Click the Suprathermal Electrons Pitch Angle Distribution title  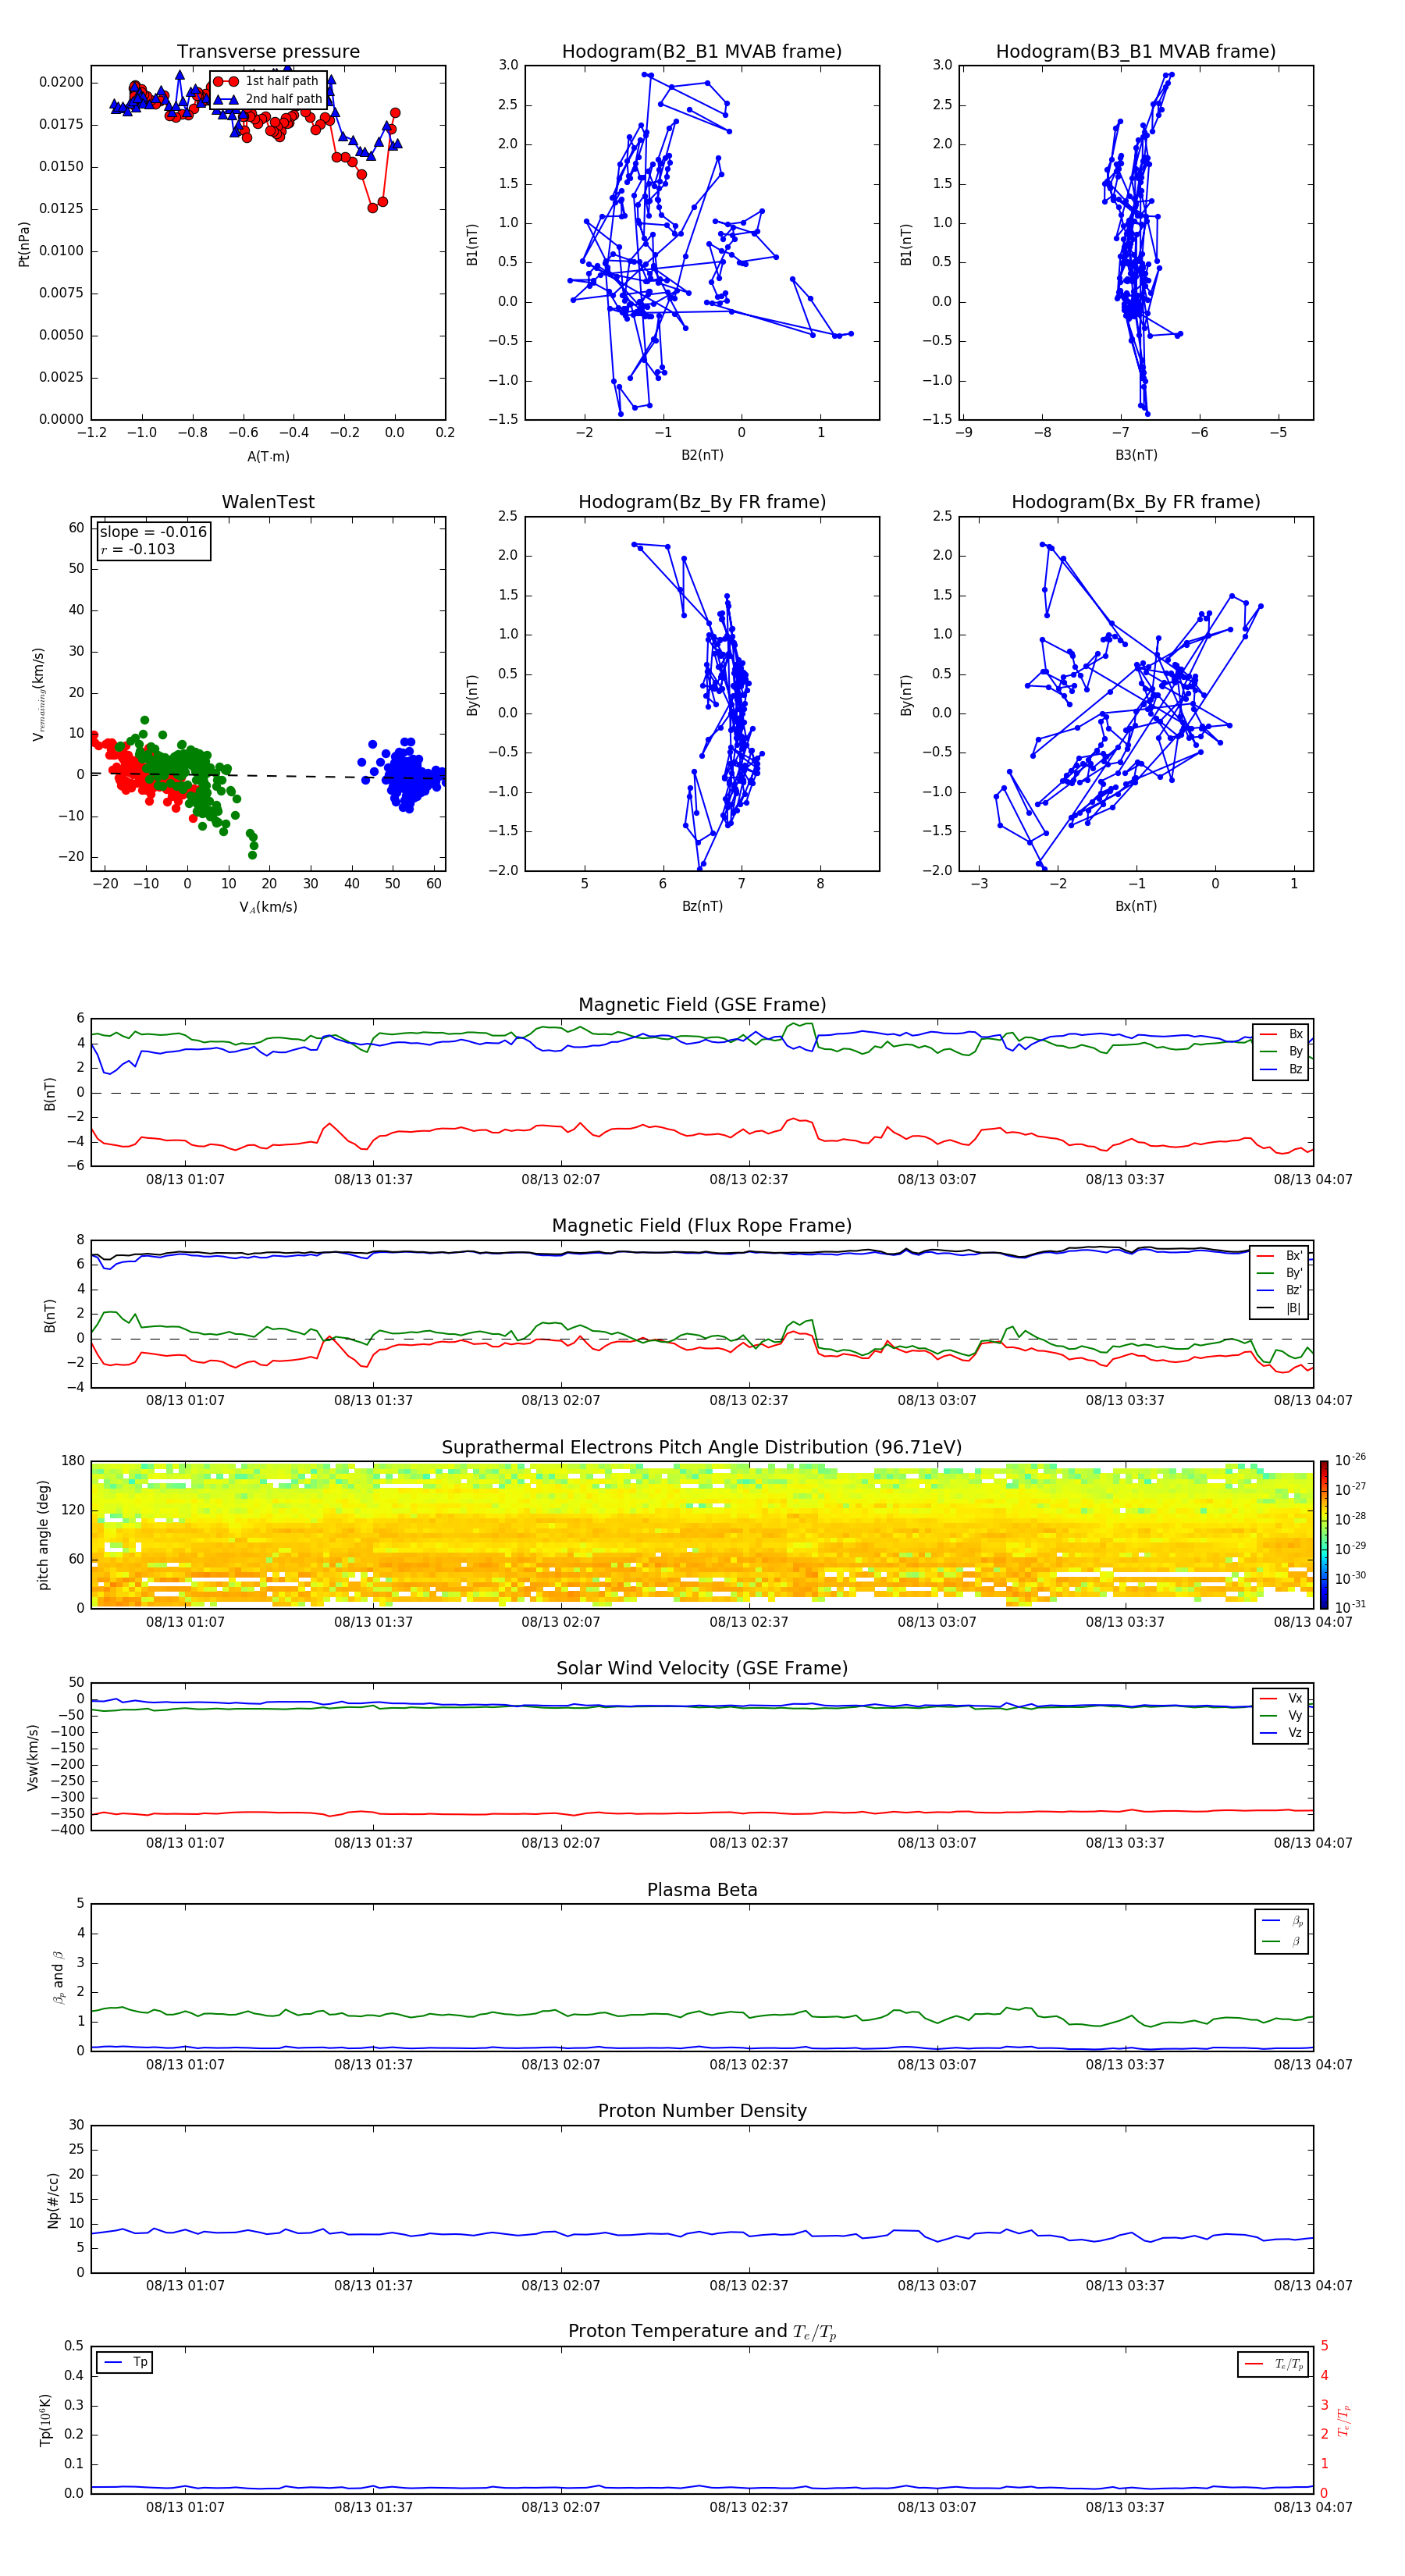point(702,1448)
